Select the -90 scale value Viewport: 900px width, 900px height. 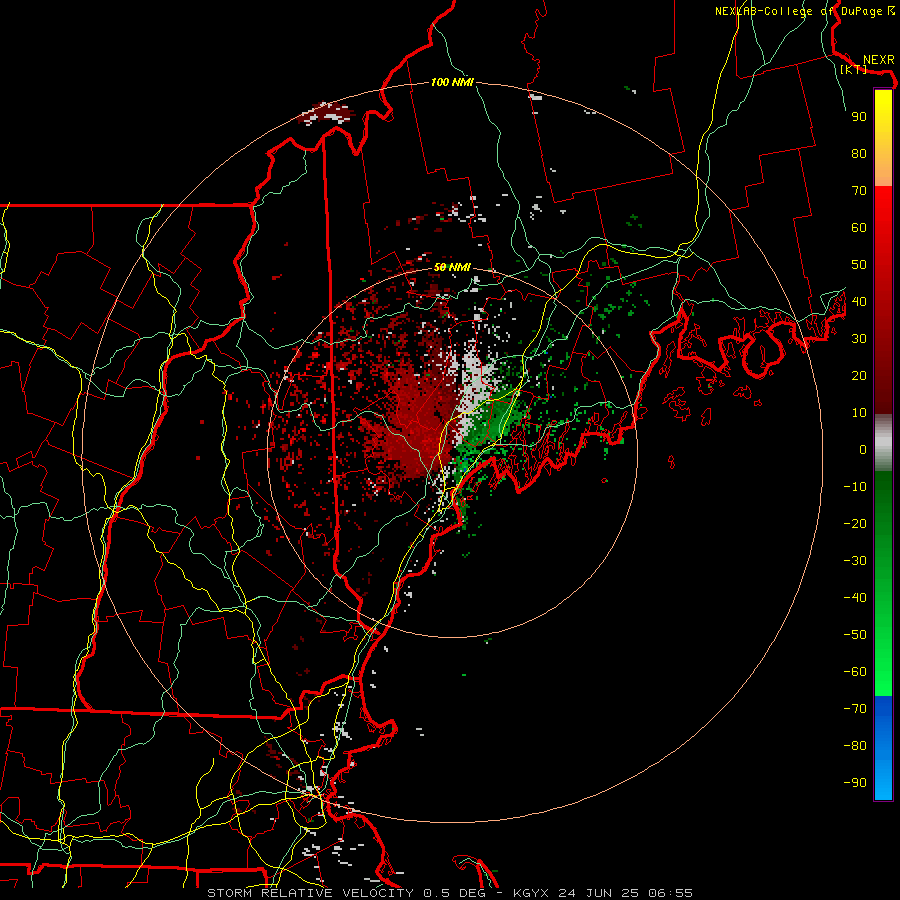pyautogui.click(x=855, y=782)
